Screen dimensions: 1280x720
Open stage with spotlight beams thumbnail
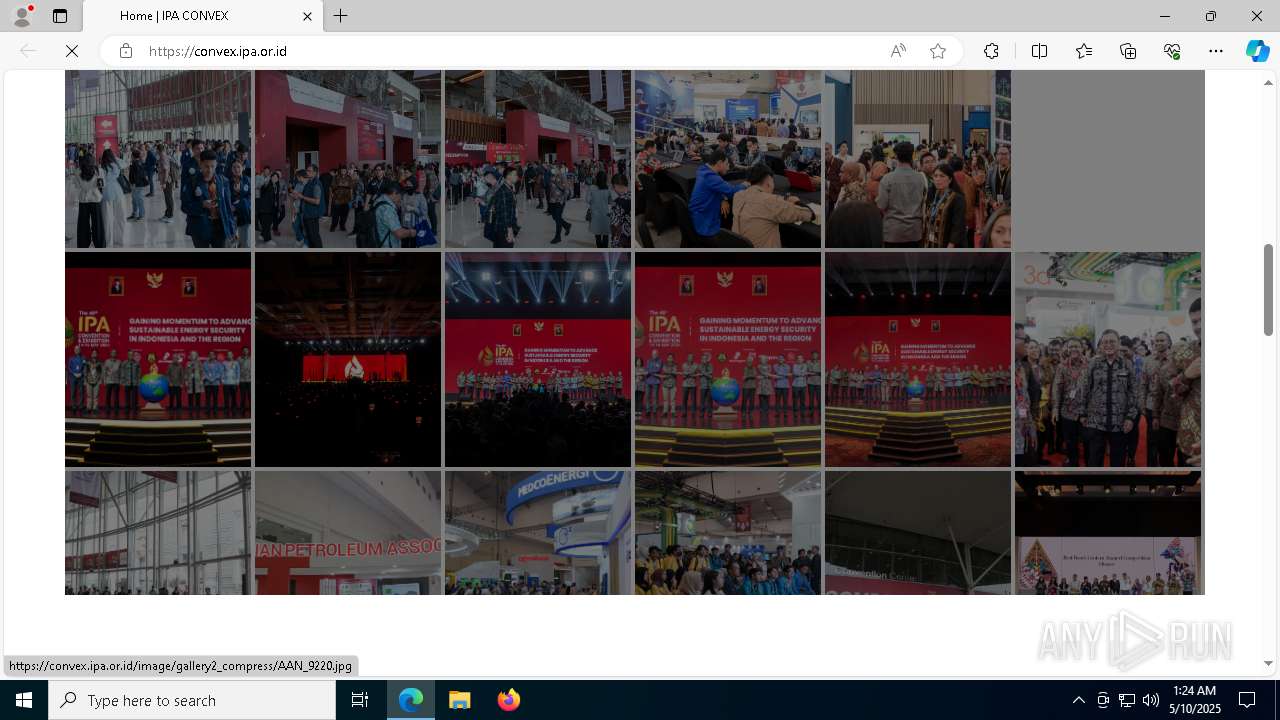pyautogui.click(x=538, y=359)
